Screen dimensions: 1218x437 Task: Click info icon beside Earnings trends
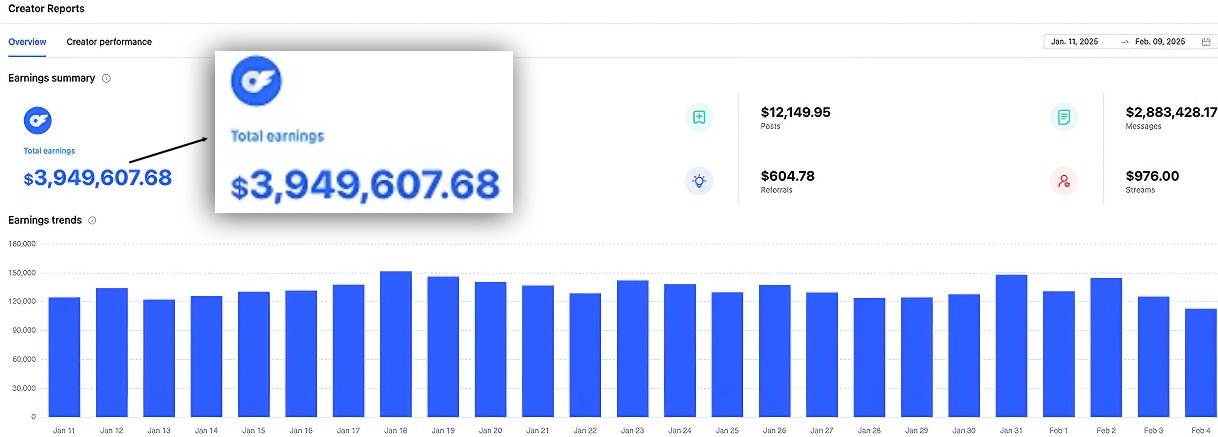tap(92, 220)
